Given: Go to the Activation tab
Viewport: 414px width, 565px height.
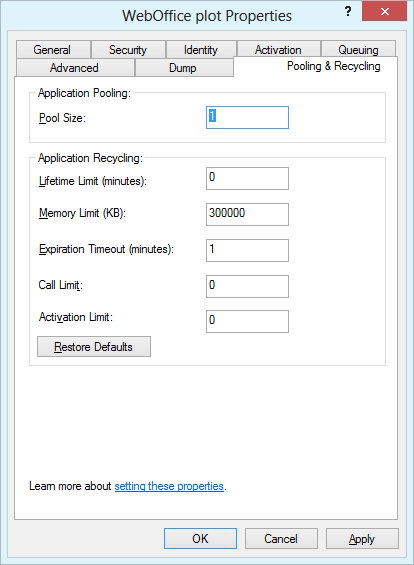Looking at the screenshot, I should 278,49.
